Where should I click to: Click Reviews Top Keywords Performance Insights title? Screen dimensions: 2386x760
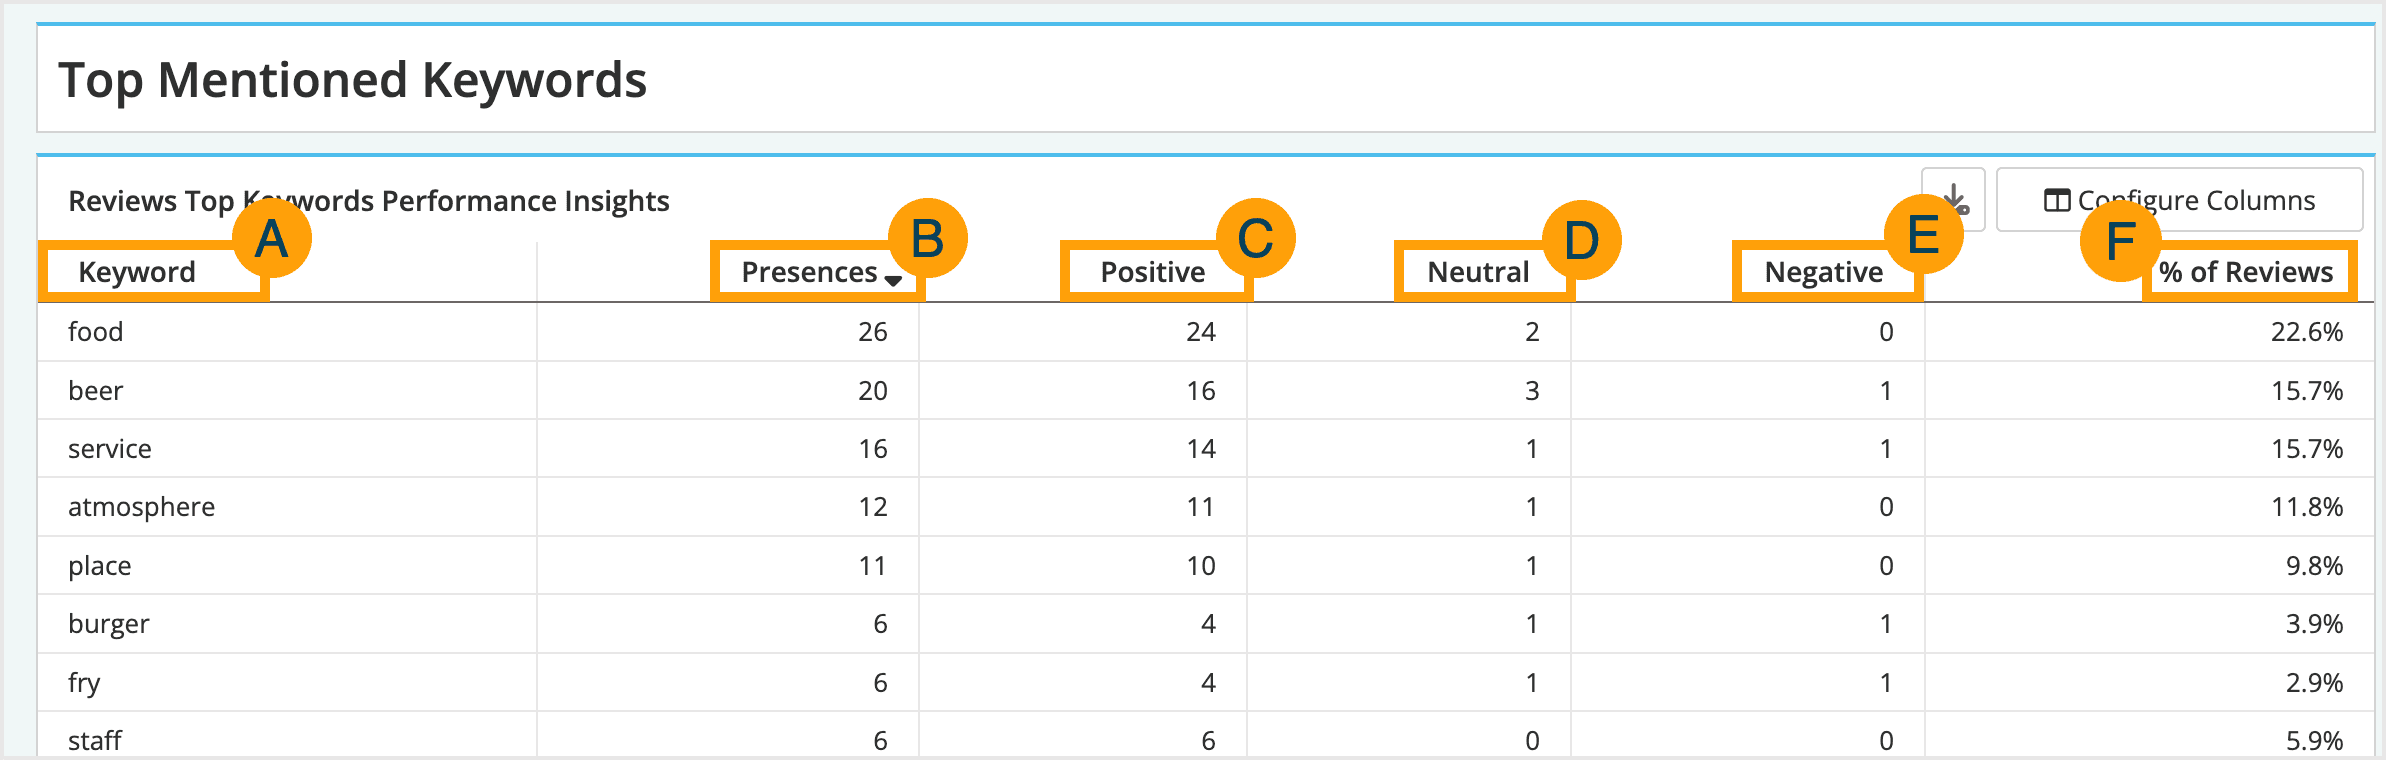[x=368, y=201]
